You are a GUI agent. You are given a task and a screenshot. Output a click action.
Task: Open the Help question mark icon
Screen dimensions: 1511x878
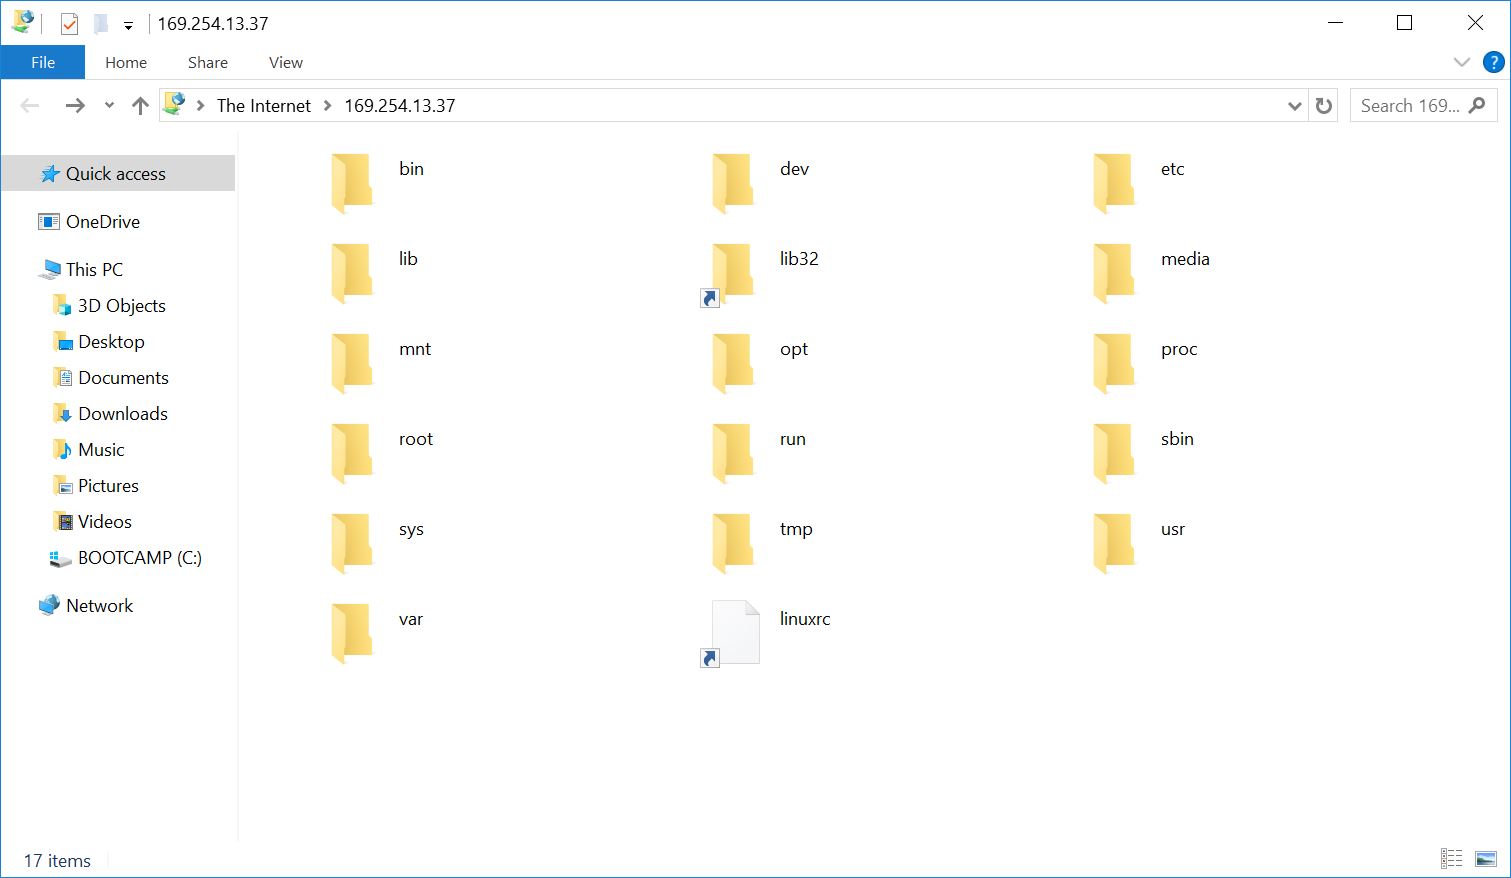pos(1493,62)
